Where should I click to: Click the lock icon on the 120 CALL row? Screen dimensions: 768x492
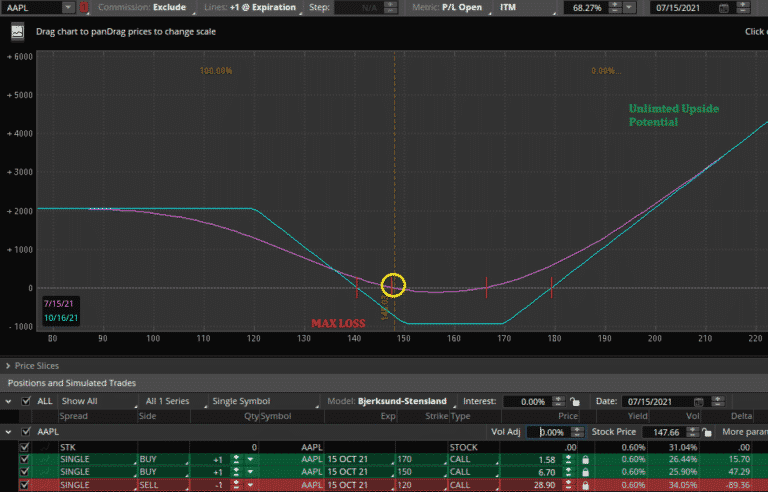click(584, 484)
